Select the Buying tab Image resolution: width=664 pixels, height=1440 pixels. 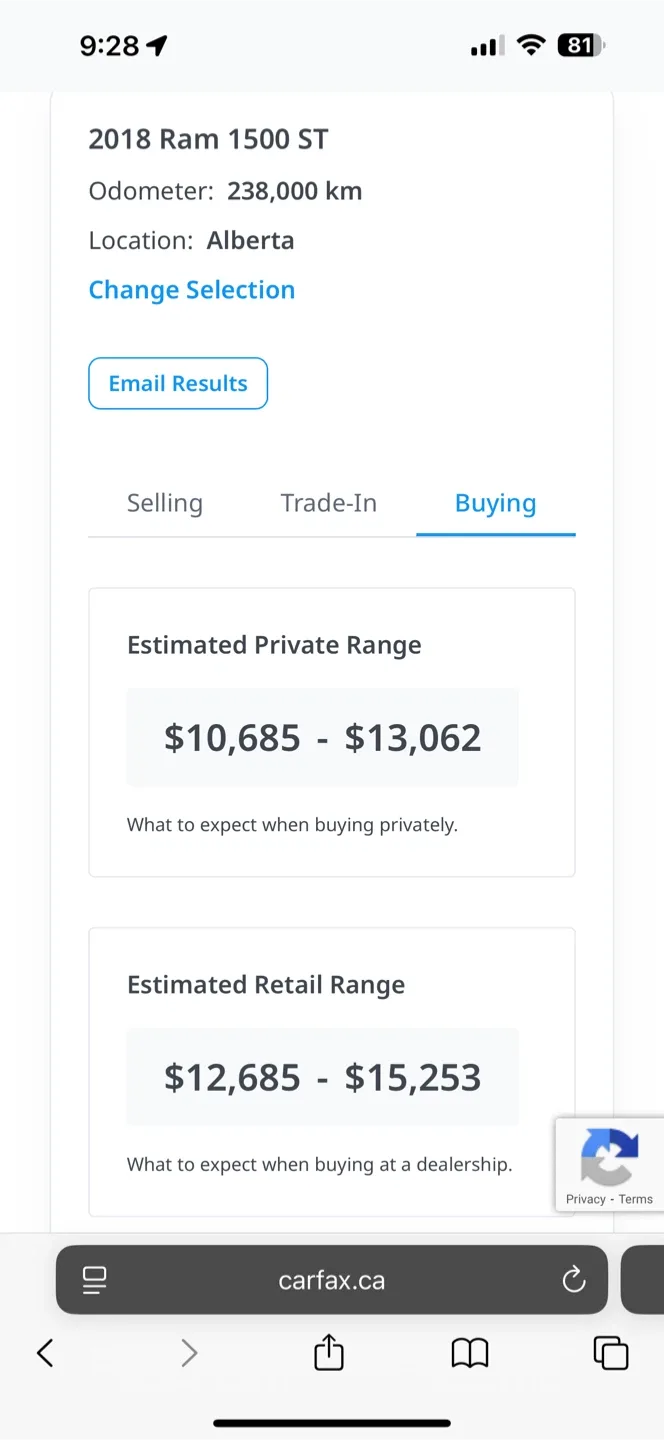(495, 503)
